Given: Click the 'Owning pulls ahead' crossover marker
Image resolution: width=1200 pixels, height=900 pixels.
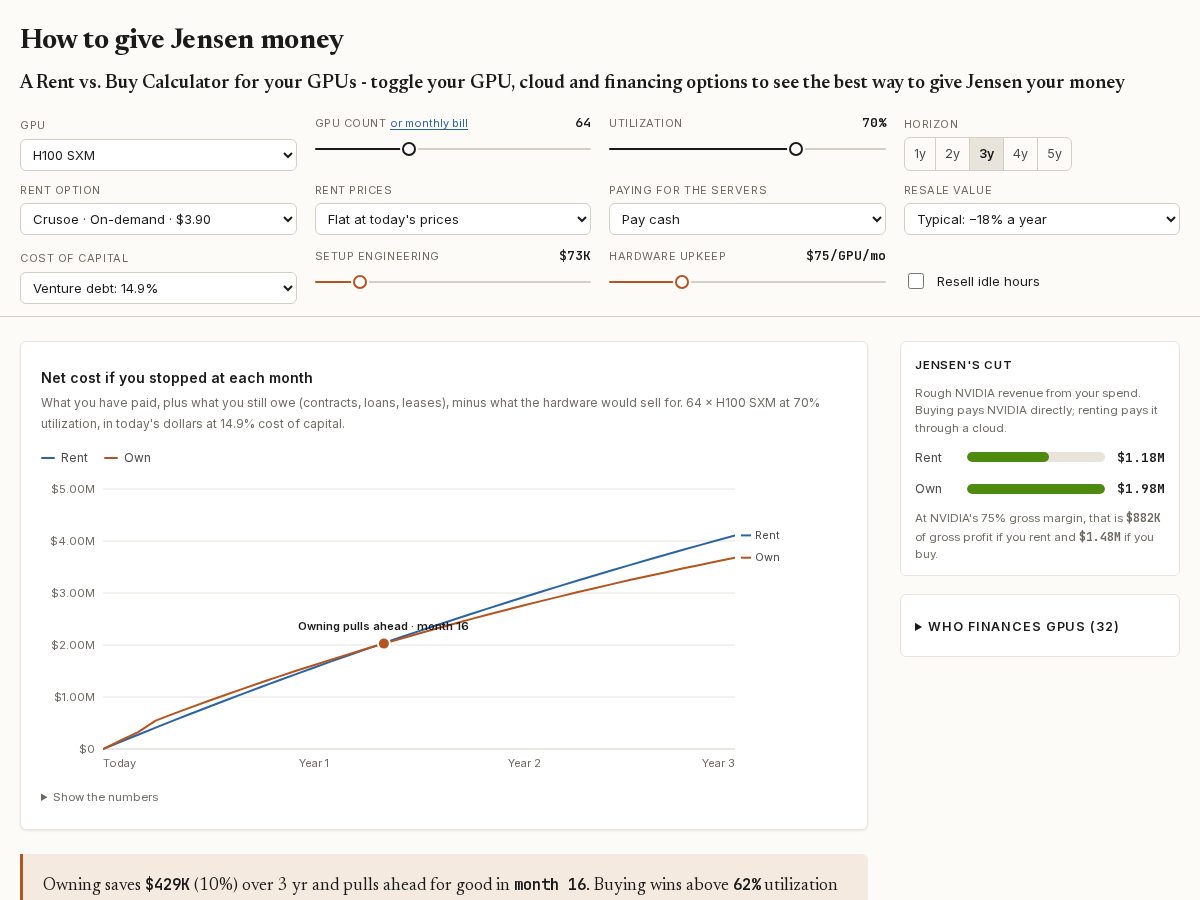Looking at the screenshot, I should 383,643.
